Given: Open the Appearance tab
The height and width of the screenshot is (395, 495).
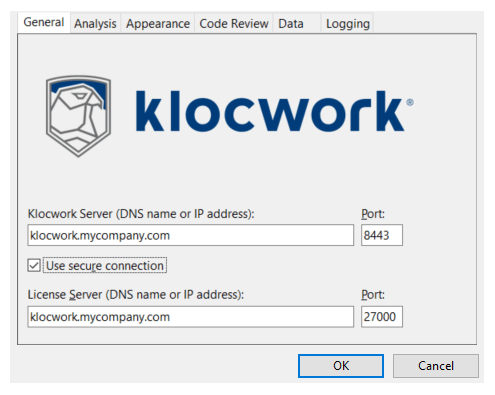Looking at the screenshot, I should 158,24.
